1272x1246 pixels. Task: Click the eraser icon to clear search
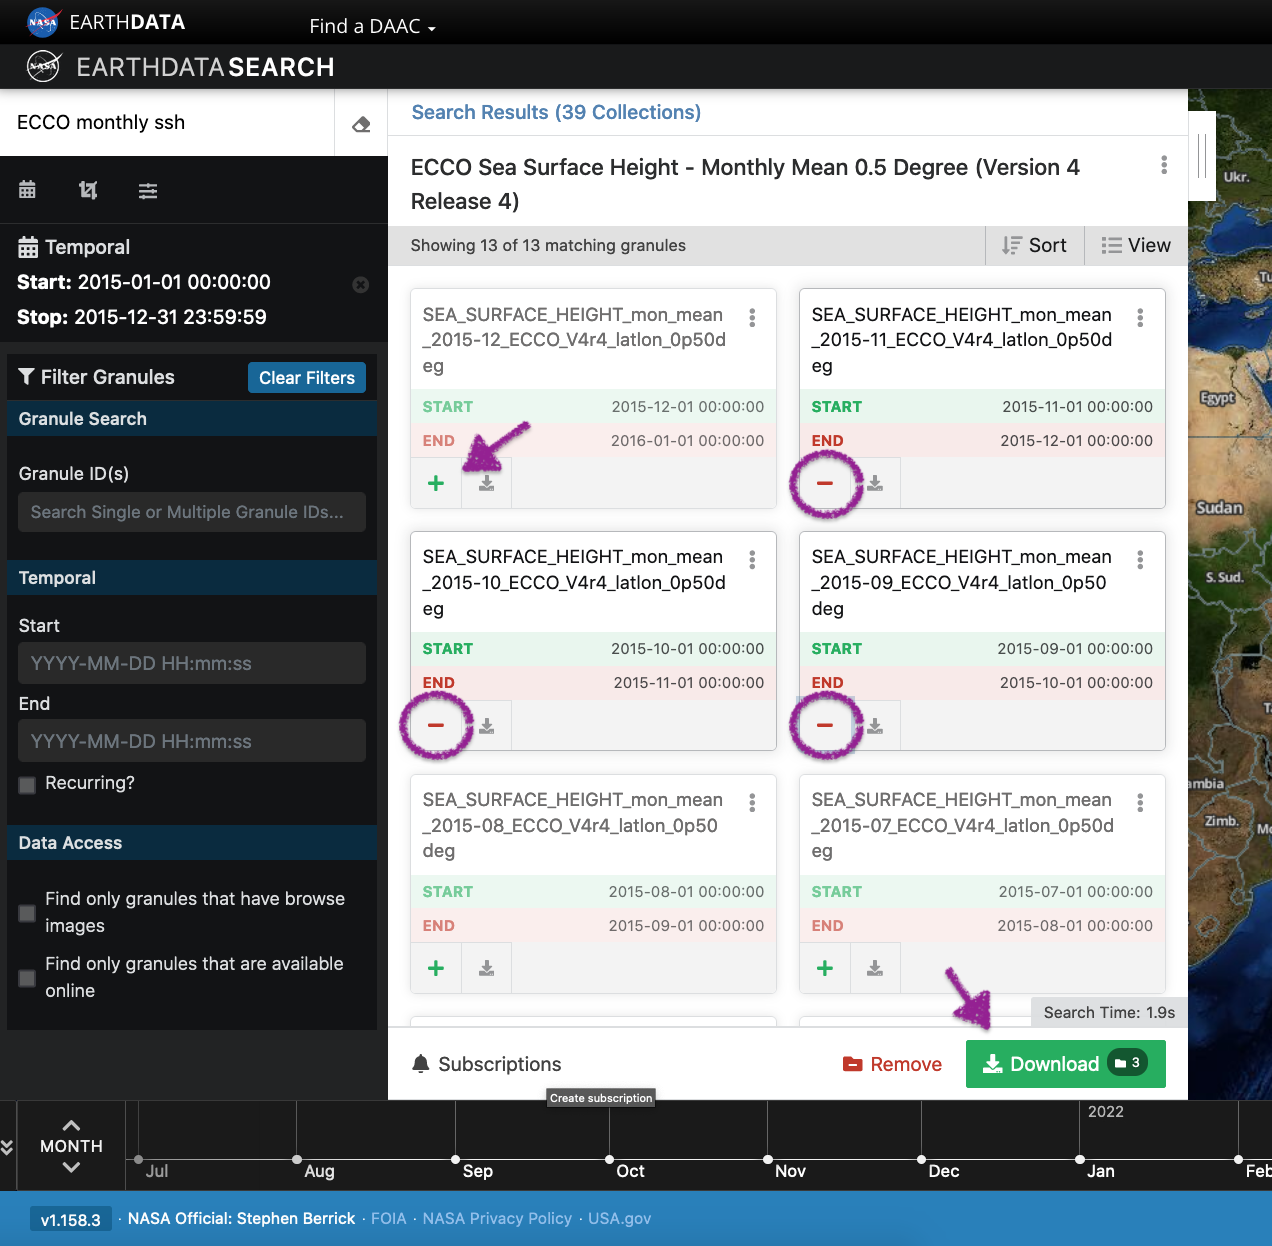[x=361, y=124]
